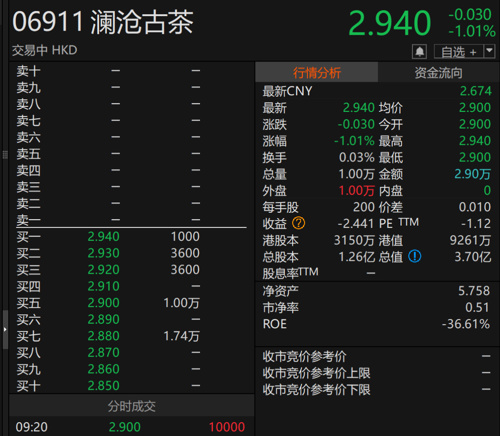The image size is (500, 436).
Task: Open the 自选 dropdown arrow
Action: pyautogui.click(x=489, y=51)
